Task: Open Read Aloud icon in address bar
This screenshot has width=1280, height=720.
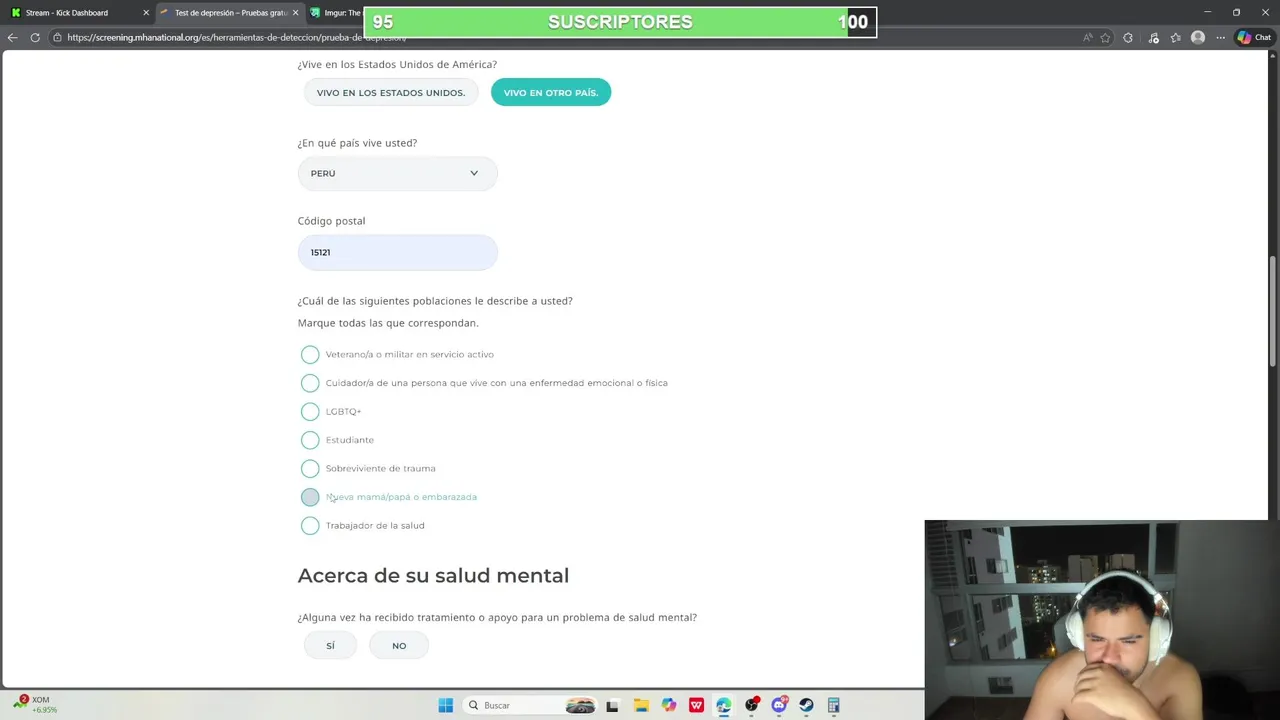Action: point(1088,37)
